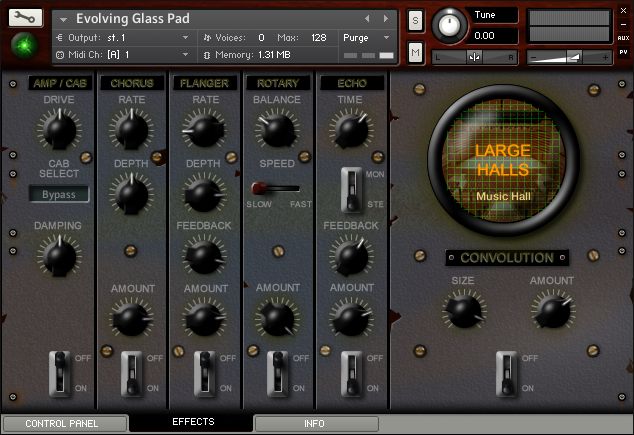Go to the previous instrument preset arrow
The height and width of the screenshot is (435, 634).
pos(367,19)
